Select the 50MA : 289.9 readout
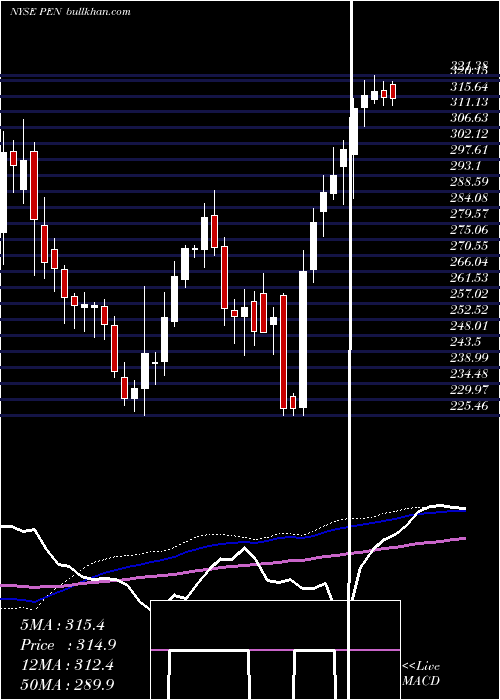This screenshot has width=500, height=700. click(x=67, y=684)
